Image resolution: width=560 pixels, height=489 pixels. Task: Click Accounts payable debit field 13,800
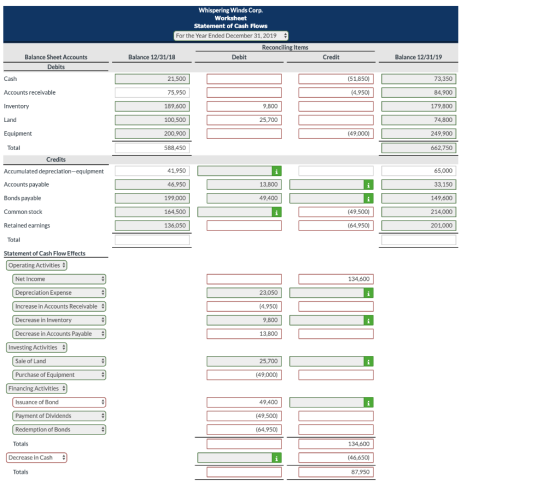point(244,185)
